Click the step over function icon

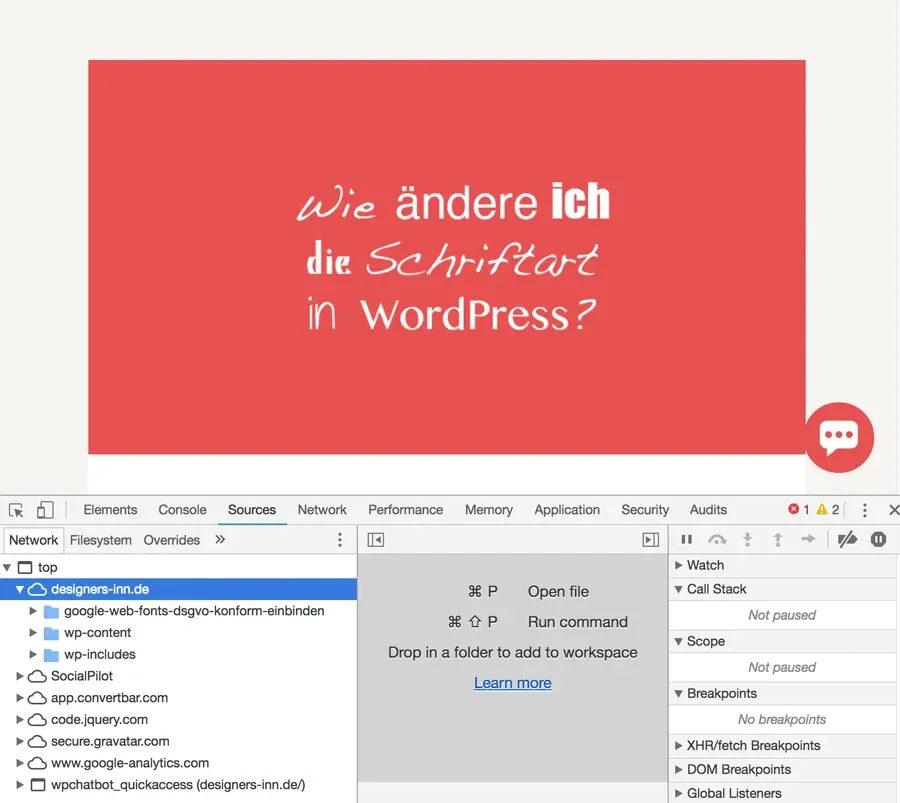[x=717, y=540]
